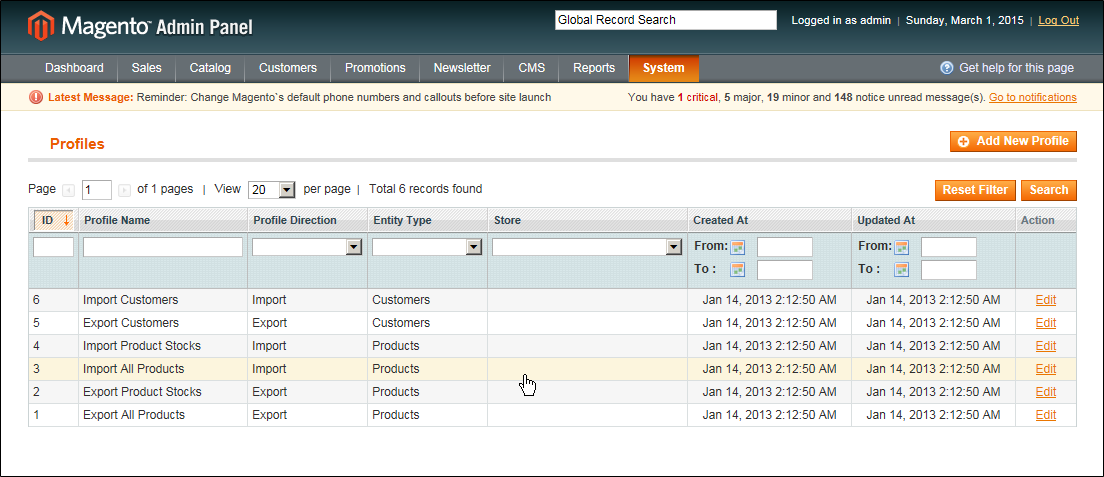The height and width of the screenshot is (477, 1104).
Task: Open the Customers menu
Action: 288,68
